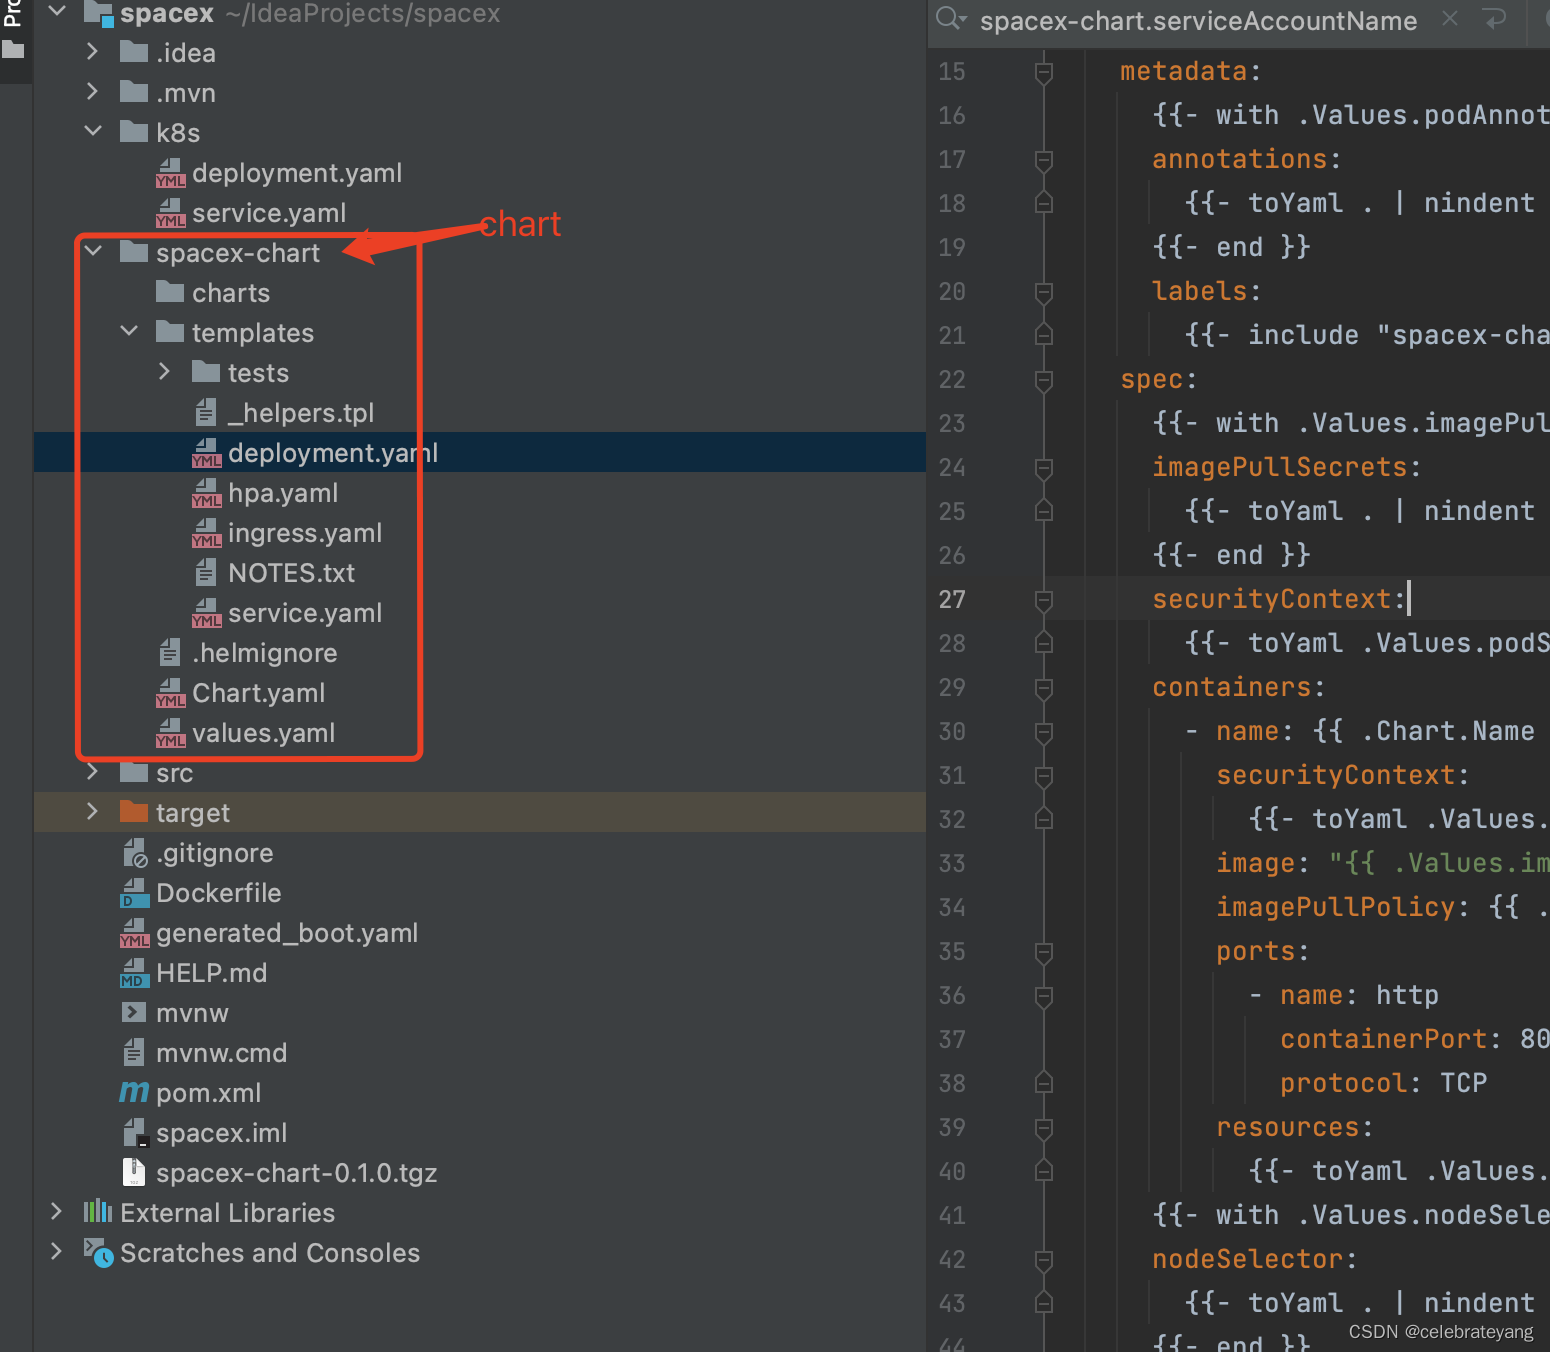Expand External Libraries node chevron
Screen dimensions: 1550x1352
click(57, 1211)
